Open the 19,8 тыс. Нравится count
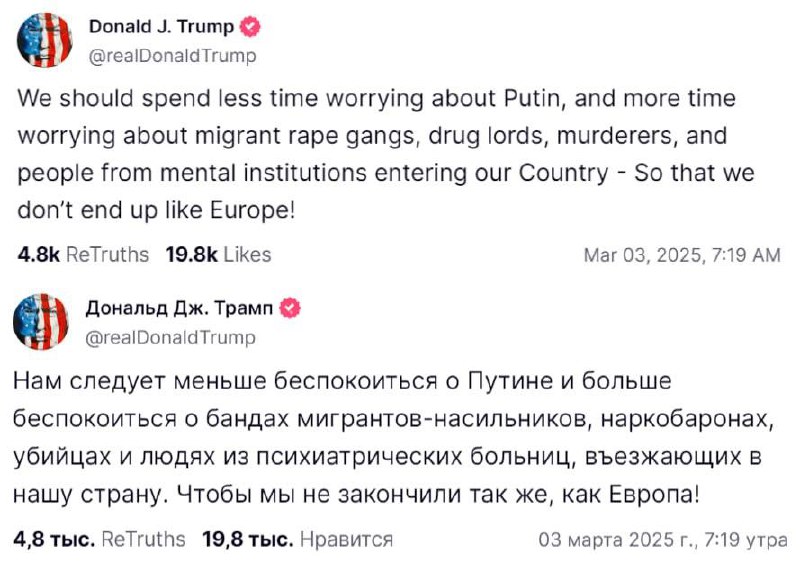The image size is (800, 562). (x=297, y=539)
